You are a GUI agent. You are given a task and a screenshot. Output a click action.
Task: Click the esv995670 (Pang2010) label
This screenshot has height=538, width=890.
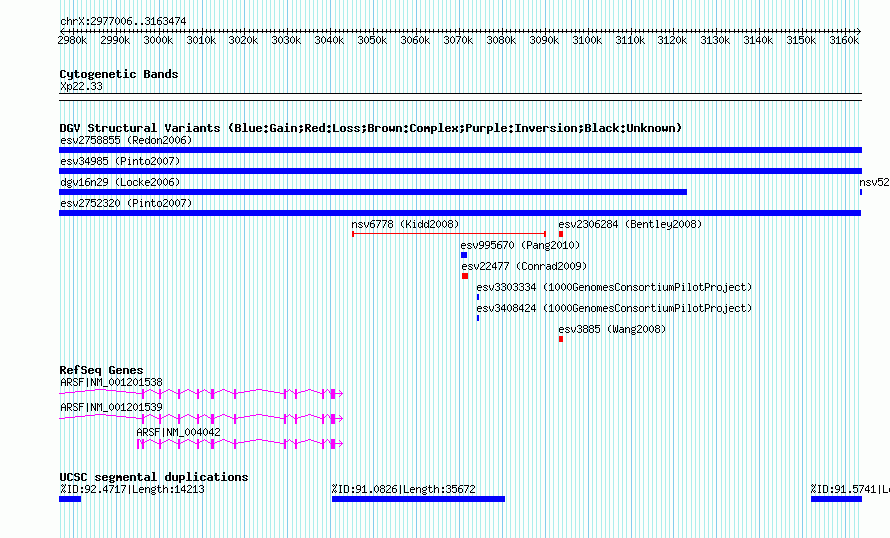pyautogui.click(x=520, y=245)
